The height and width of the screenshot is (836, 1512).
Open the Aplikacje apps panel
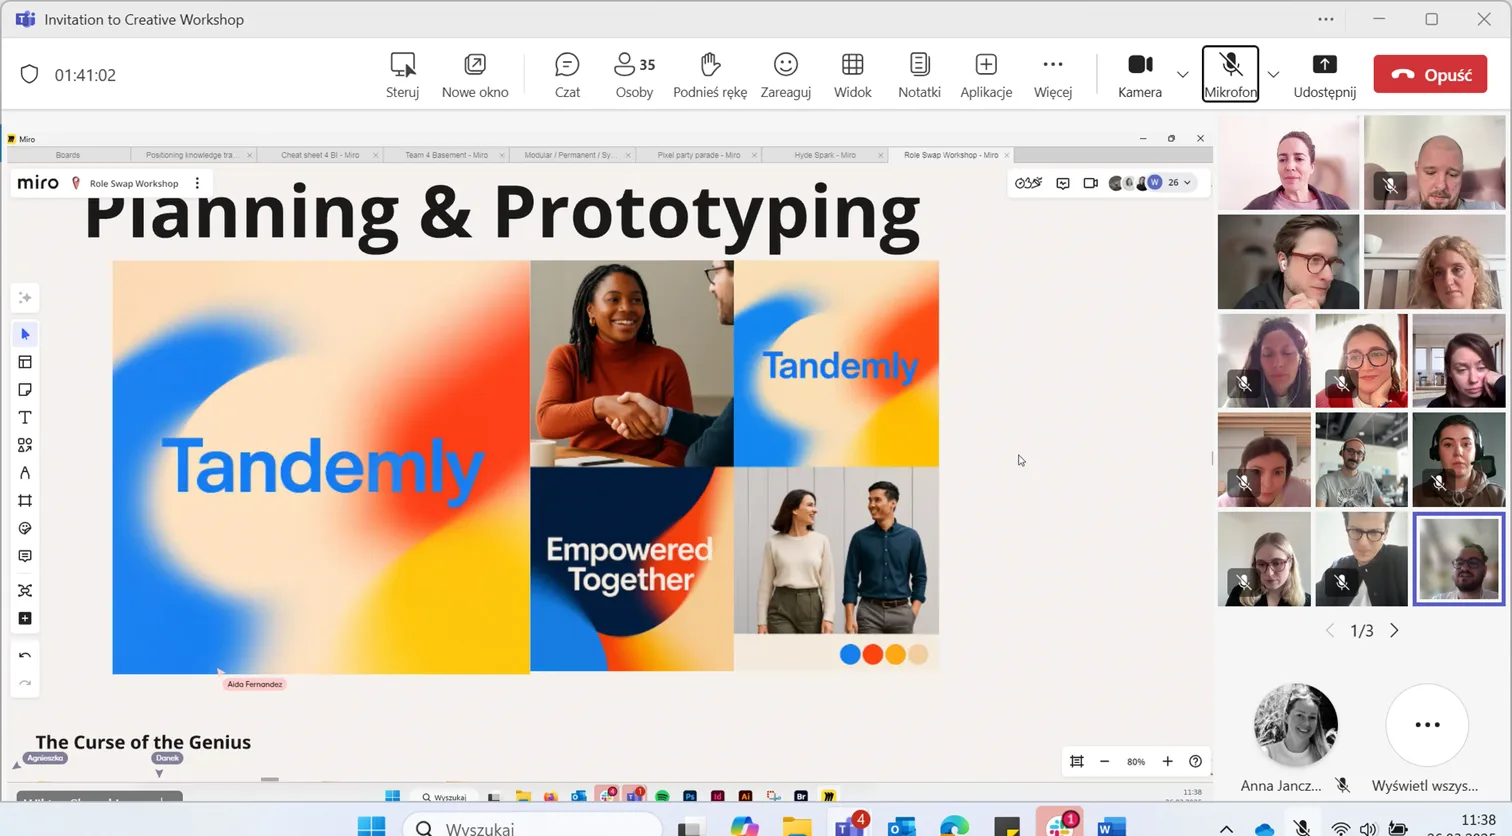point(985,75)
